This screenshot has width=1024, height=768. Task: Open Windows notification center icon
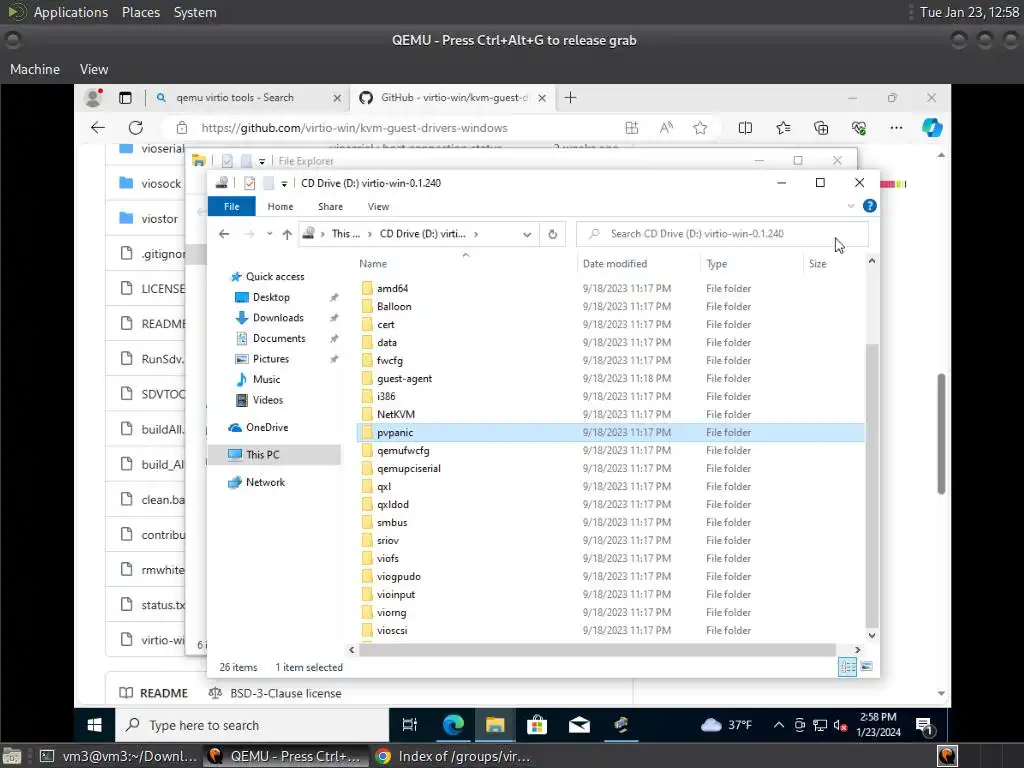pyautogui.click(x=924, y=725)
